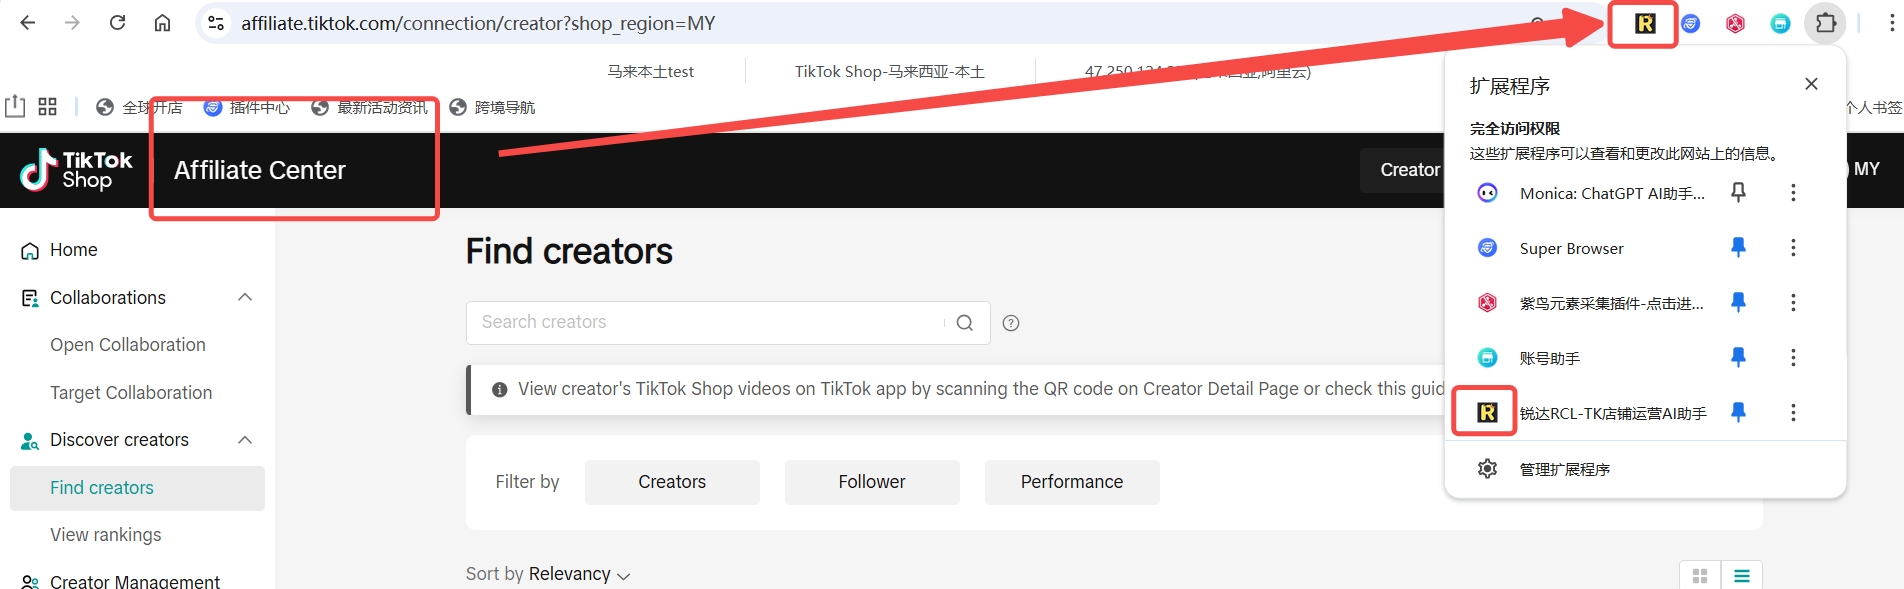Open Open Collaboration page
The height and width of the screenshot is (589, 1904).
pos(128,345)
